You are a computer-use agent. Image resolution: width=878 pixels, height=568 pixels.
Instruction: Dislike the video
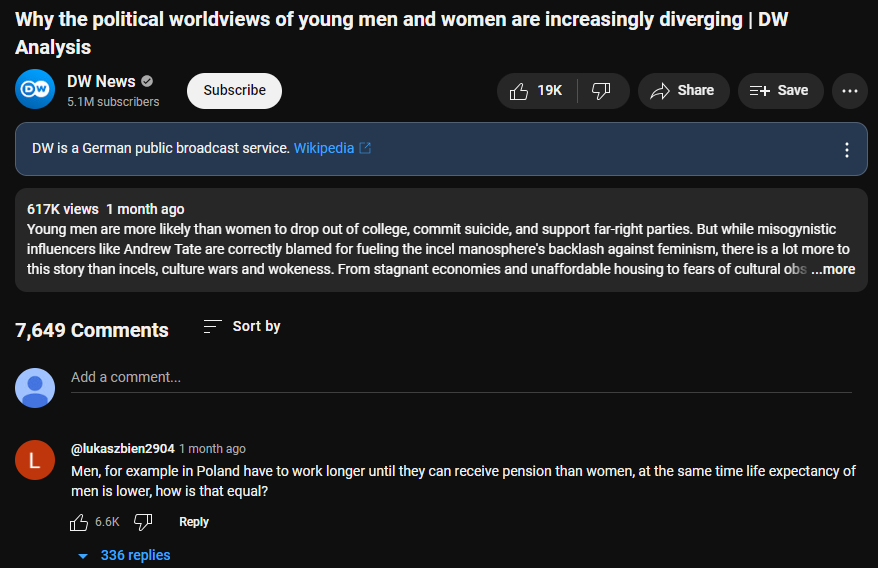[602, 91]
